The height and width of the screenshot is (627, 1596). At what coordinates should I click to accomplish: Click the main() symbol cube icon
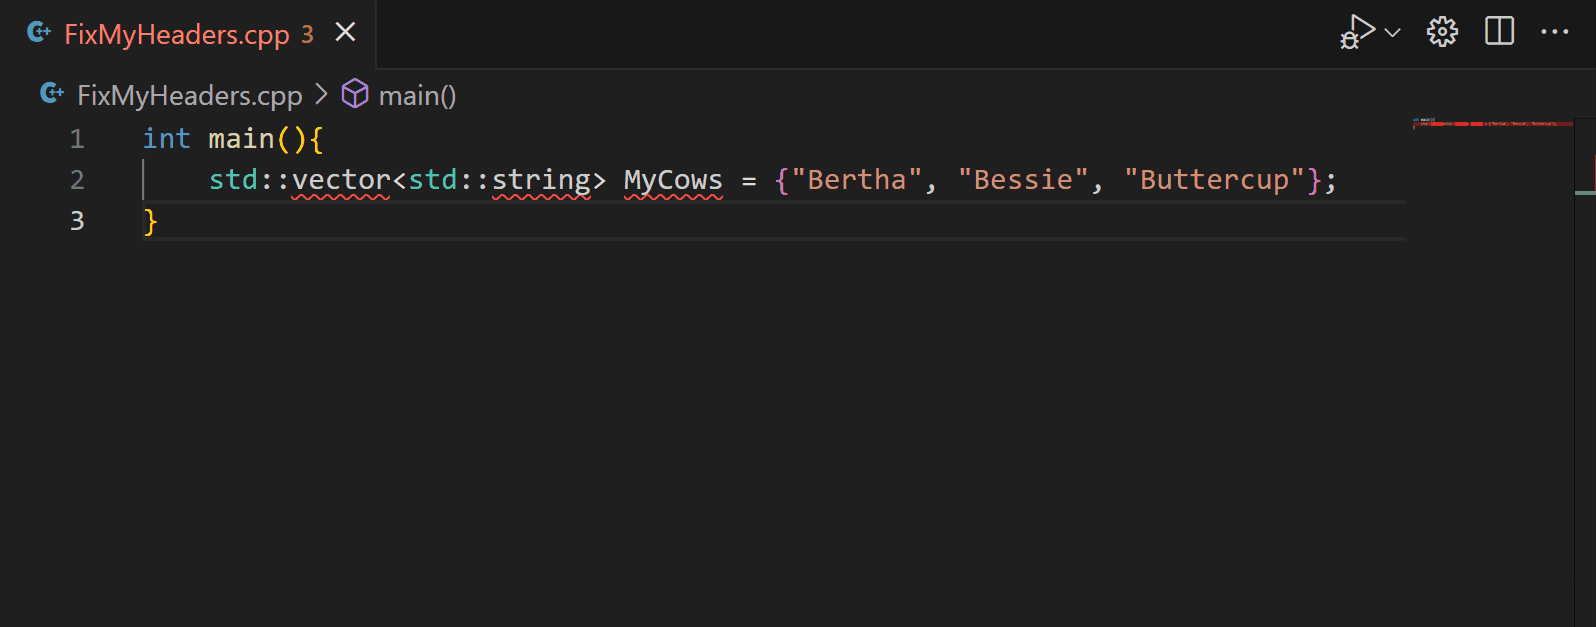click(x=355, y=94)
